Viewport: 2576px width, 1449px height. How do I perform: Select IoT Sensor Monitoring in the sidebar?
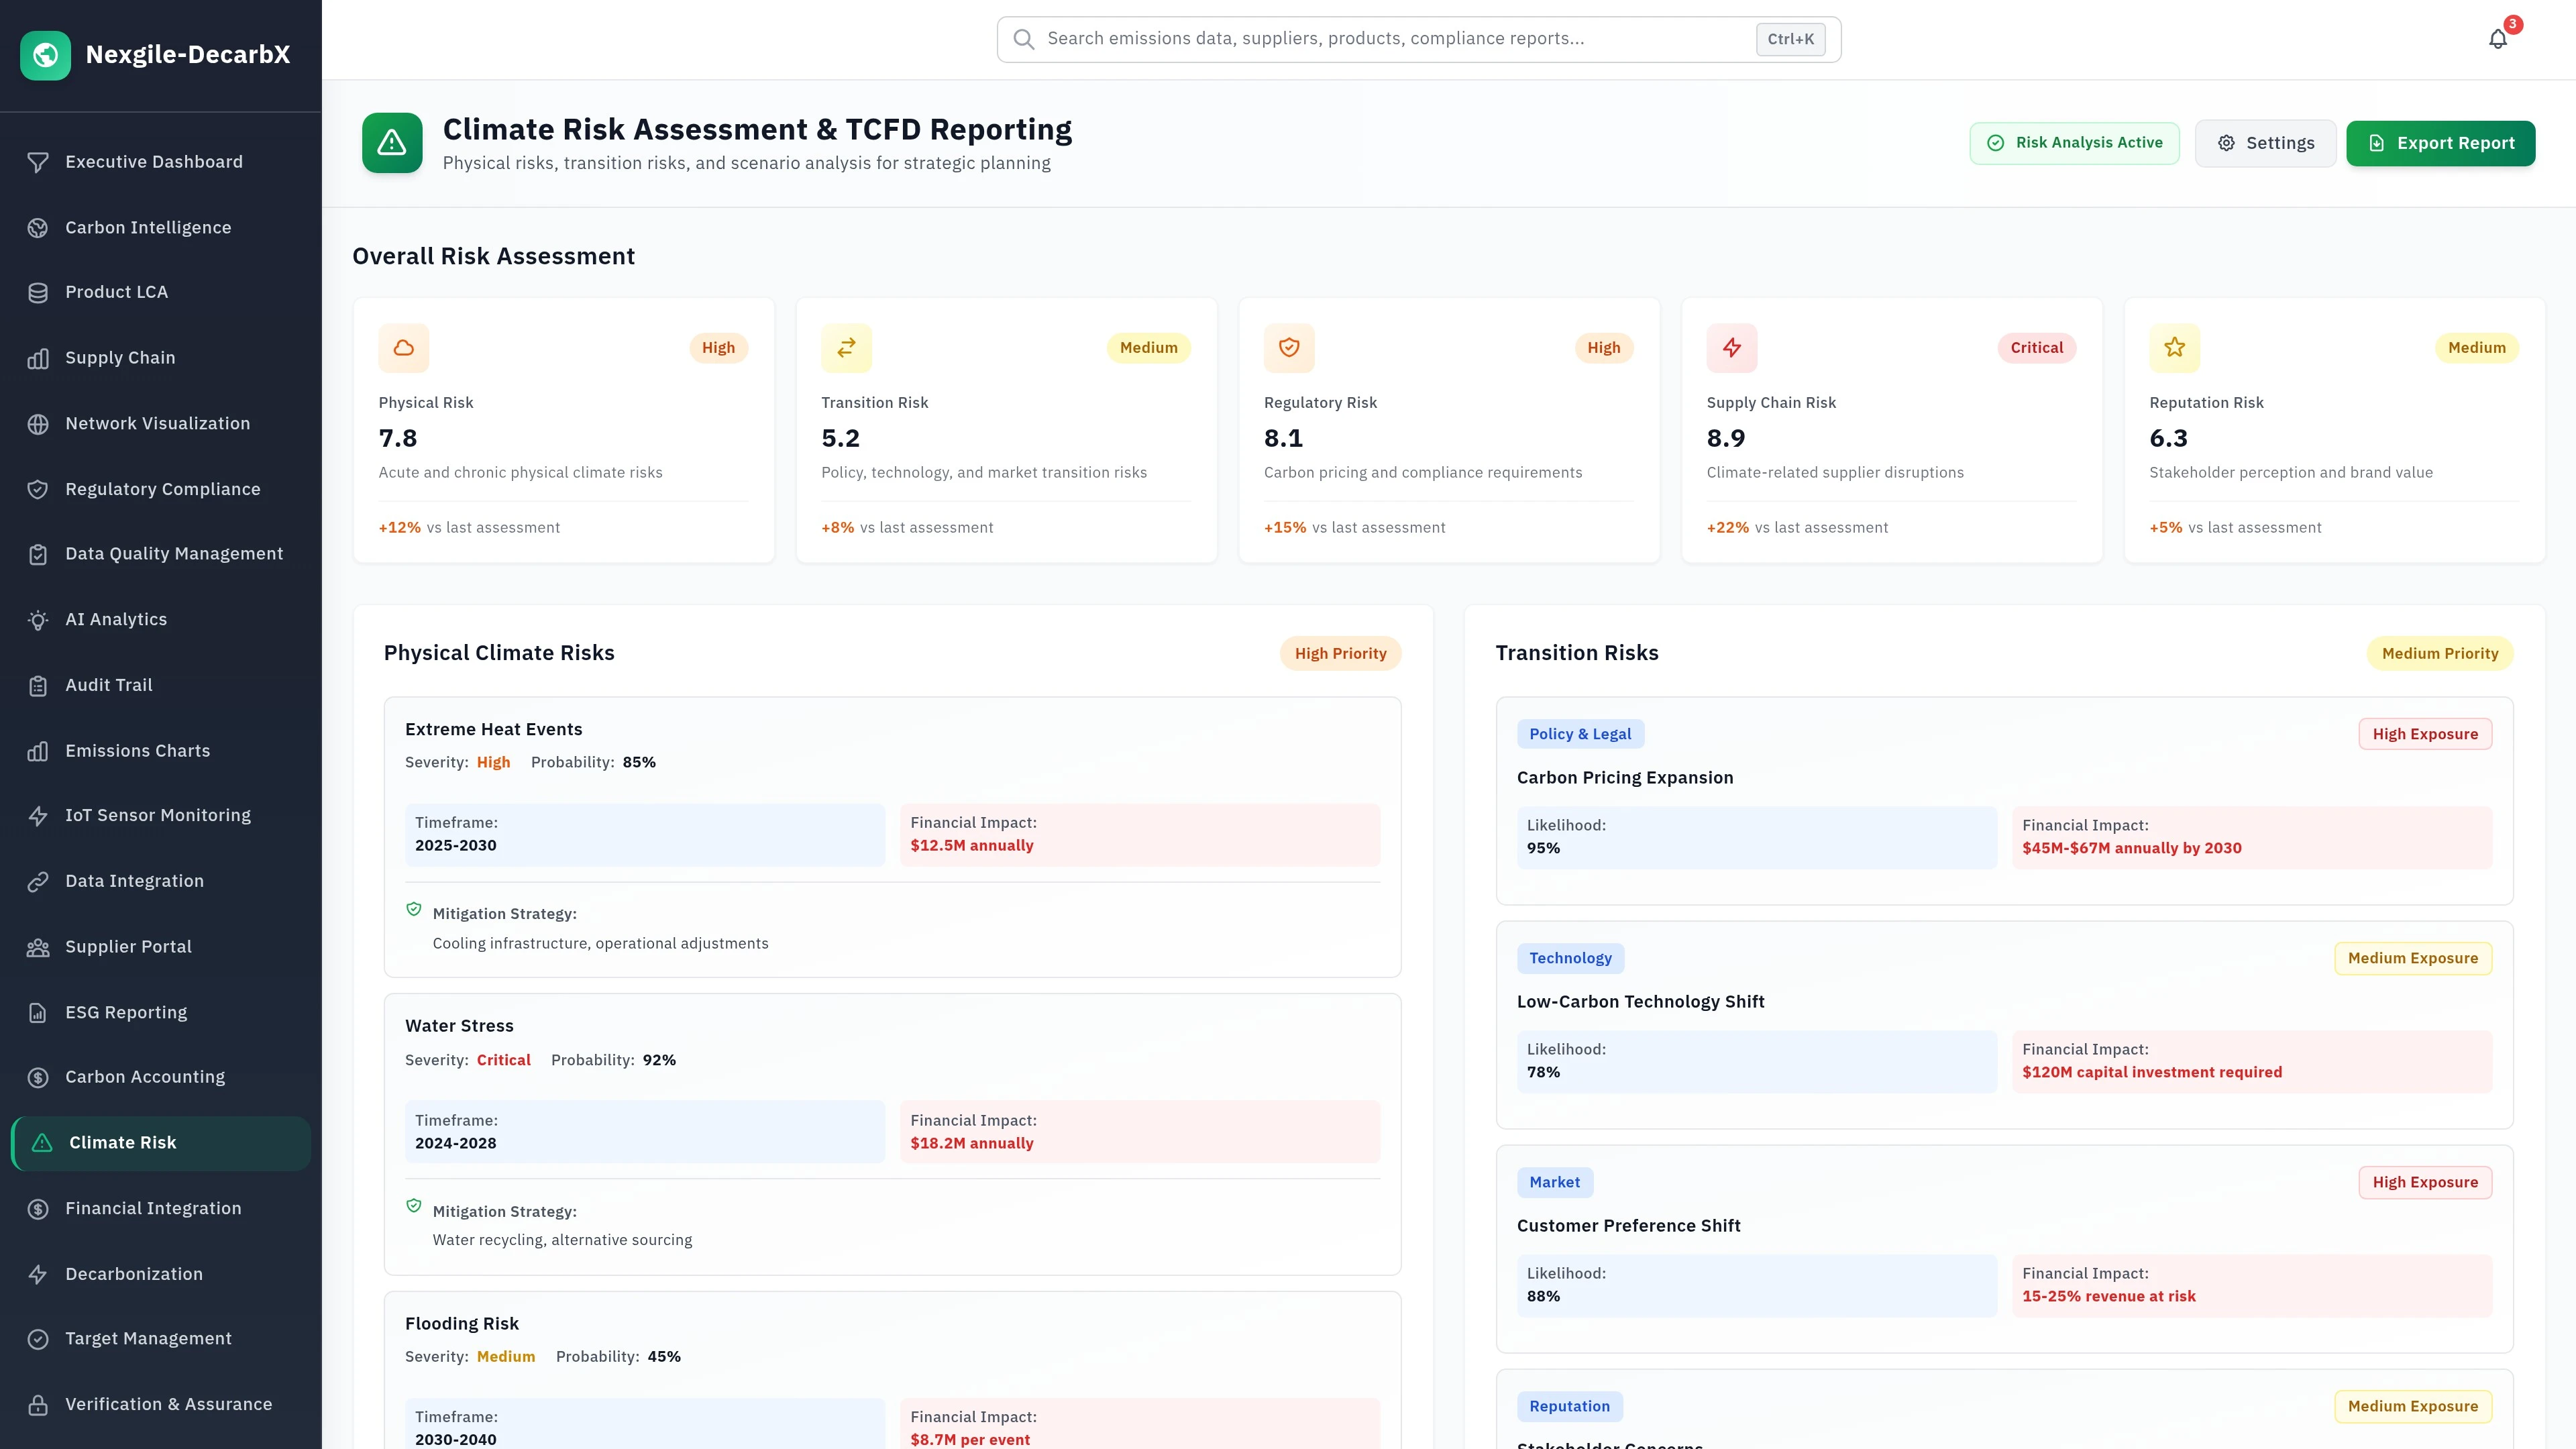point(158,816)
